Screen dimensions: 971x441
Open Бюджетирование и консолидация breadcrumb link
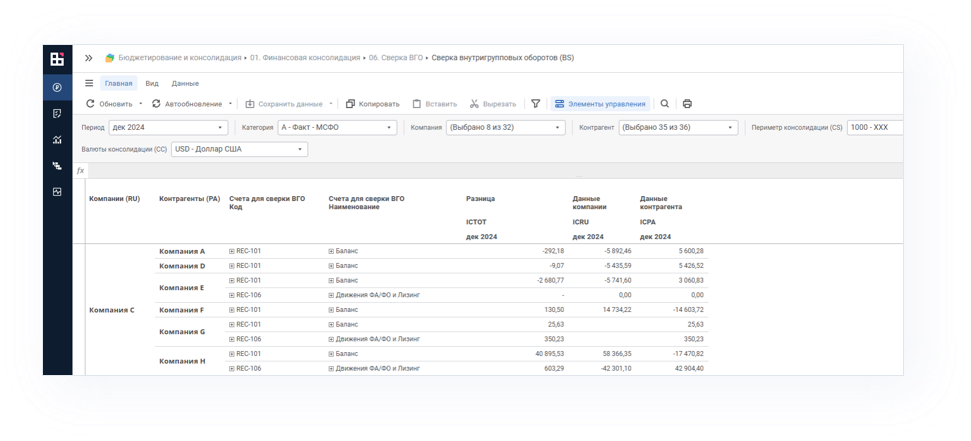click(180, 58)
